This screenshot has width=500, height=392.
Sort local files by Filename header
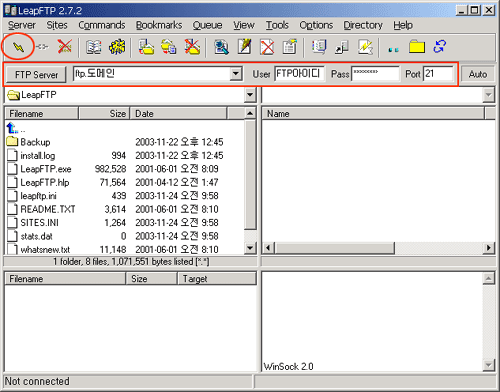tap(42, 114)
